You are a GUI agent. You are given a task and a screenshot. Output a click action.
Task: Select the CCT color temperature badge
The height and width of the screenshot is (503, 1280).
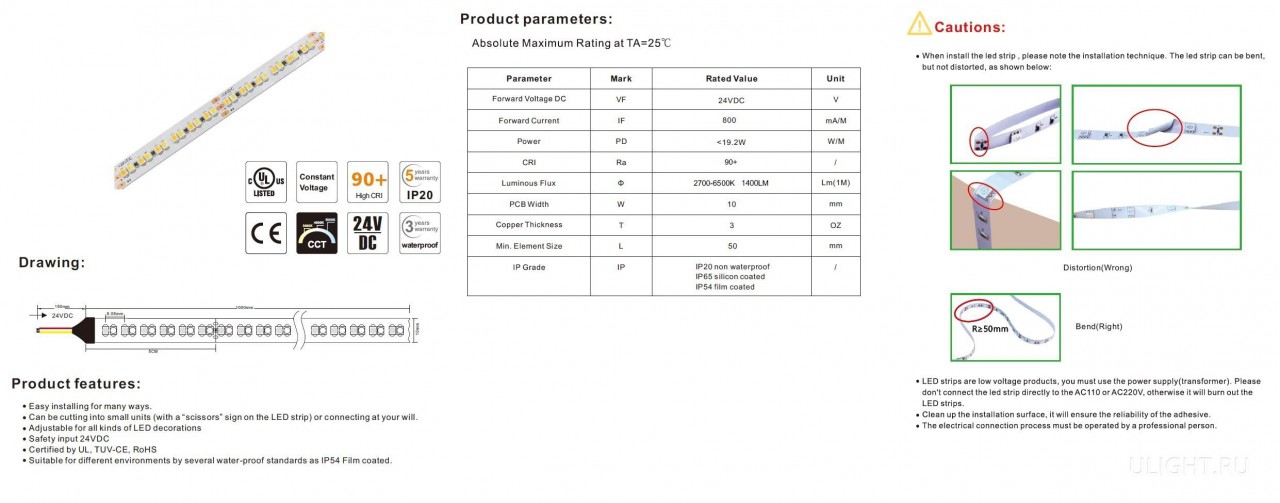(x=317, y=233)
